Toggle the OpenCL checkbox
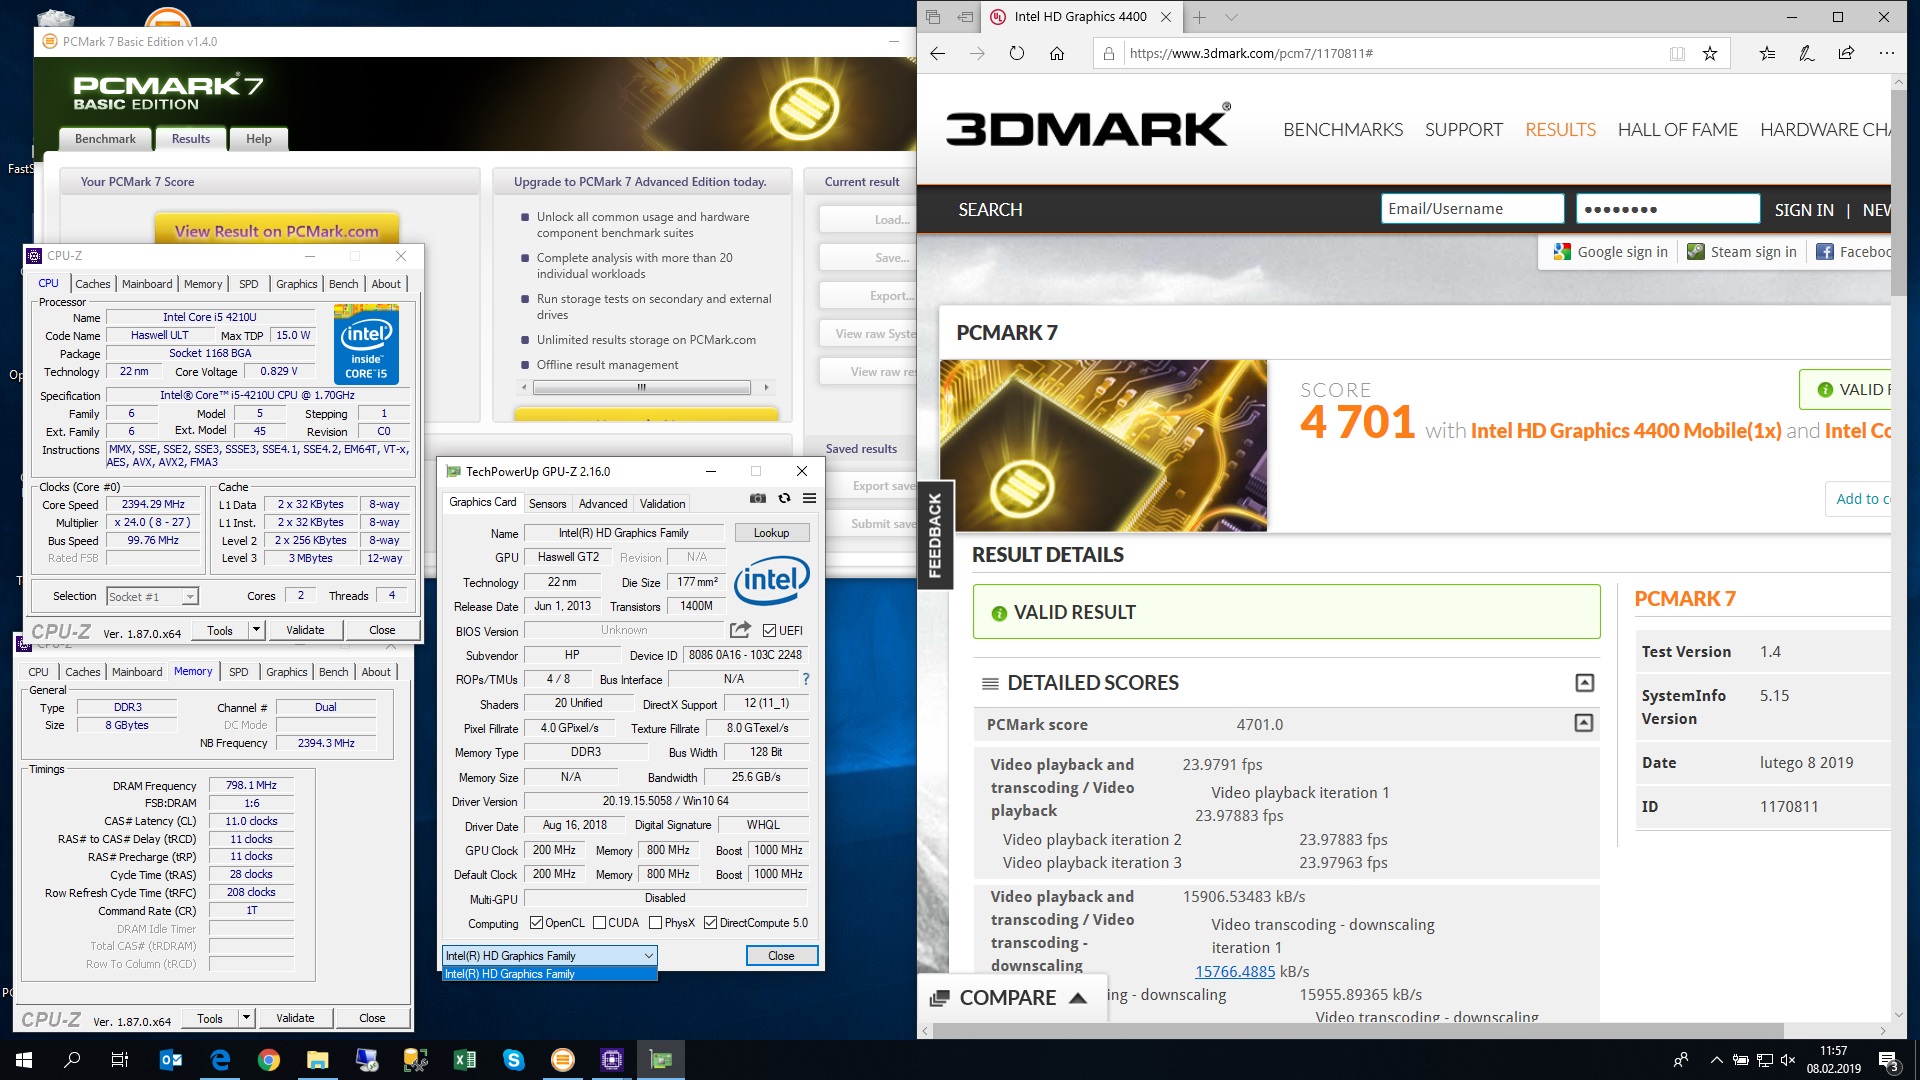1920x1080 pixels. tap(537, 923)
